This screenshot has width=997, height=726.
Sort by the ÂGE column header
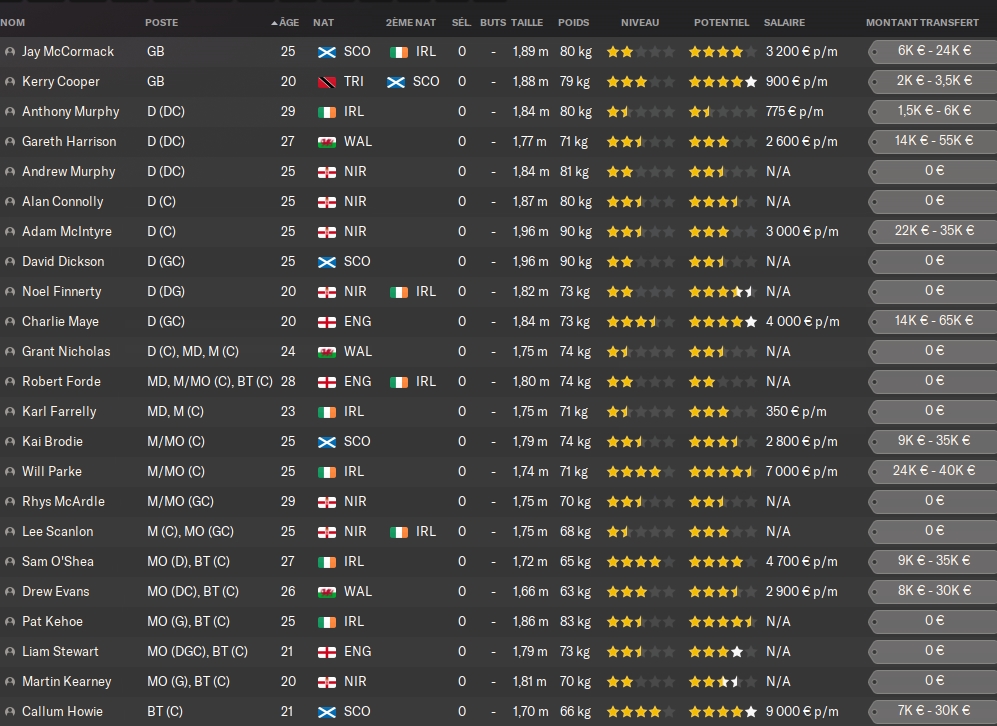click(287, 22)
